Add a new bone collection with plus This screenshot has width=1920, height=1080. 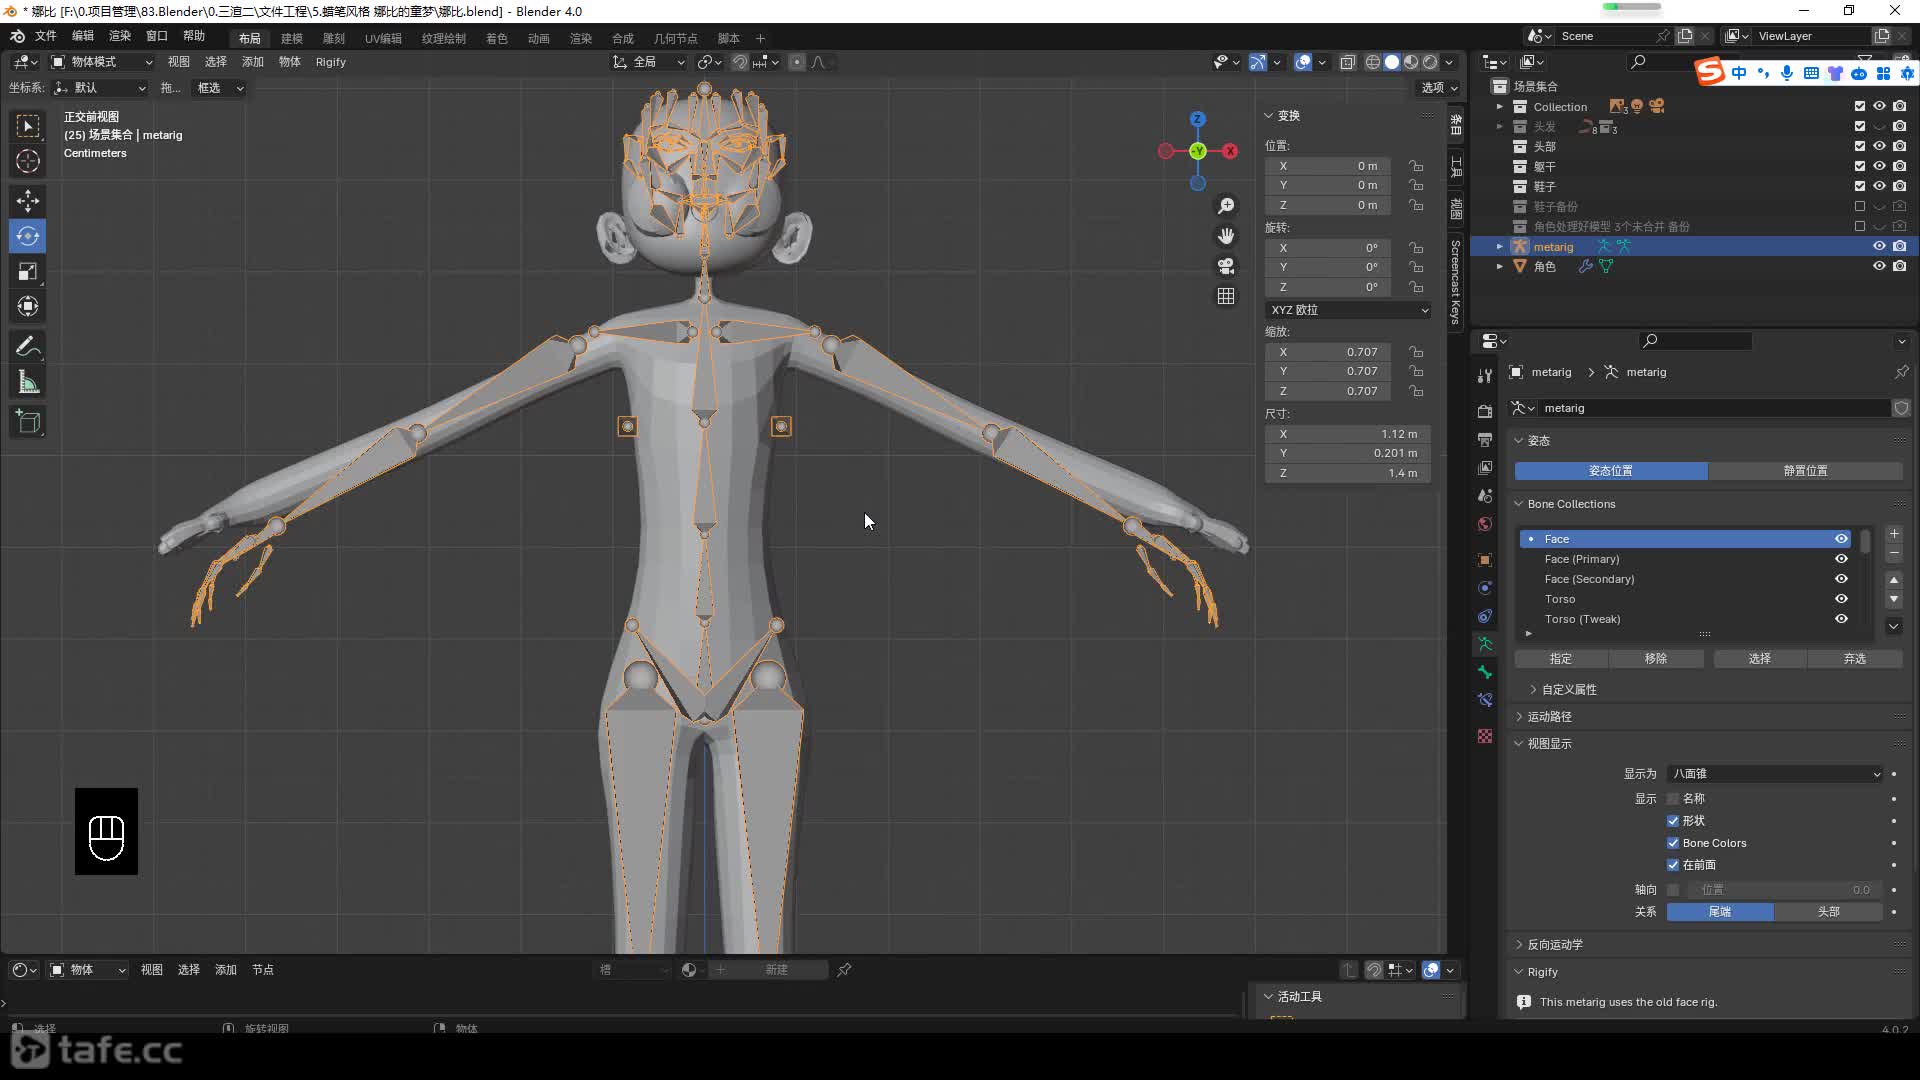coord(1894,534)
